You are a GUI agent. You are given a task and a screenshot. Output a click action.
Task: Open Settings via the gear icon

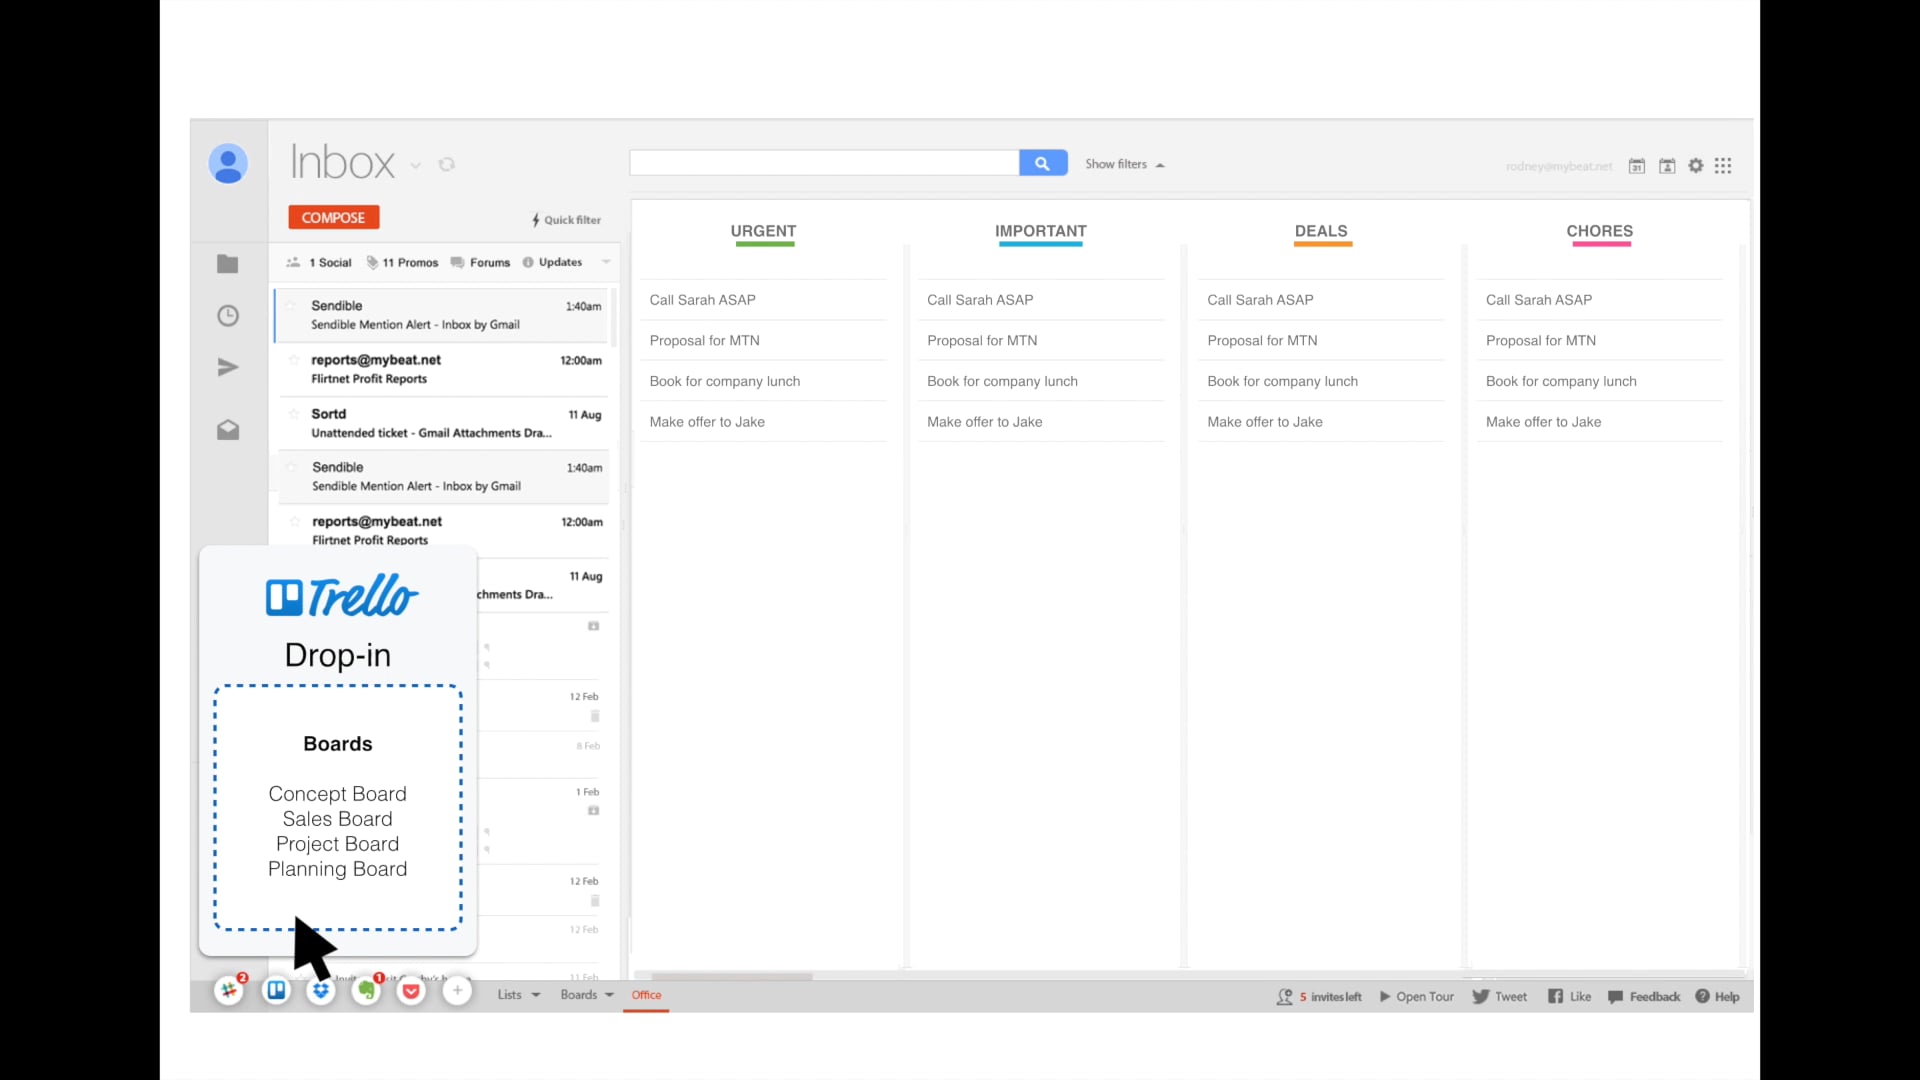pyautogui.click(x=1696, y=166)
